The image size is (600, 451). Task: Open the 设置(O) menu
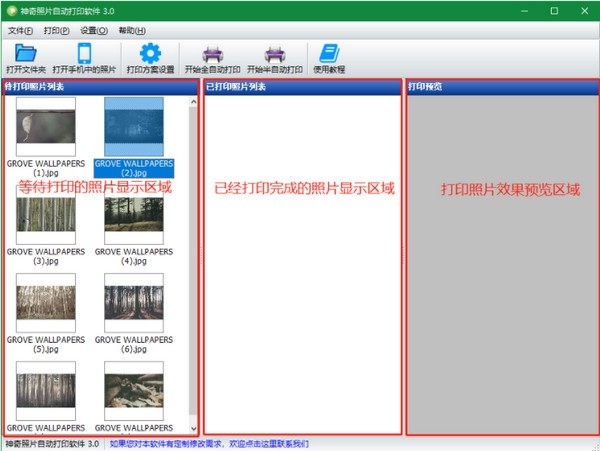pos(94,31)
